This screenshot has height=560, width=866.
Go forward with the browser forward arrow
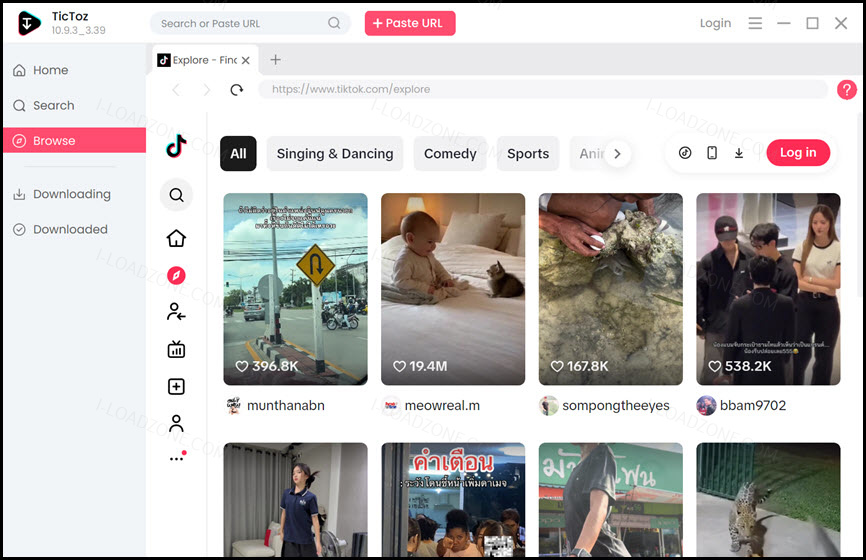[207, 89]
